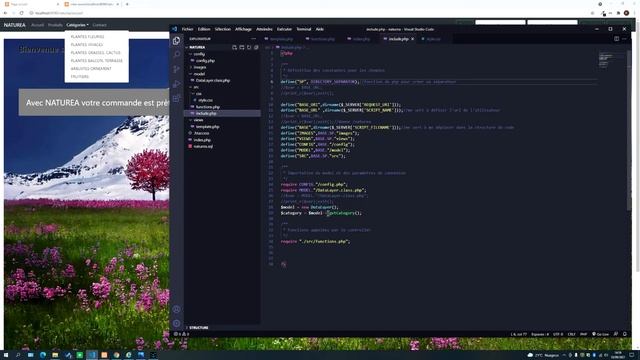The height and width of the screenshot is (360, 640).
Task: Open config.php in explorer tree
Action: pos(205,60)
